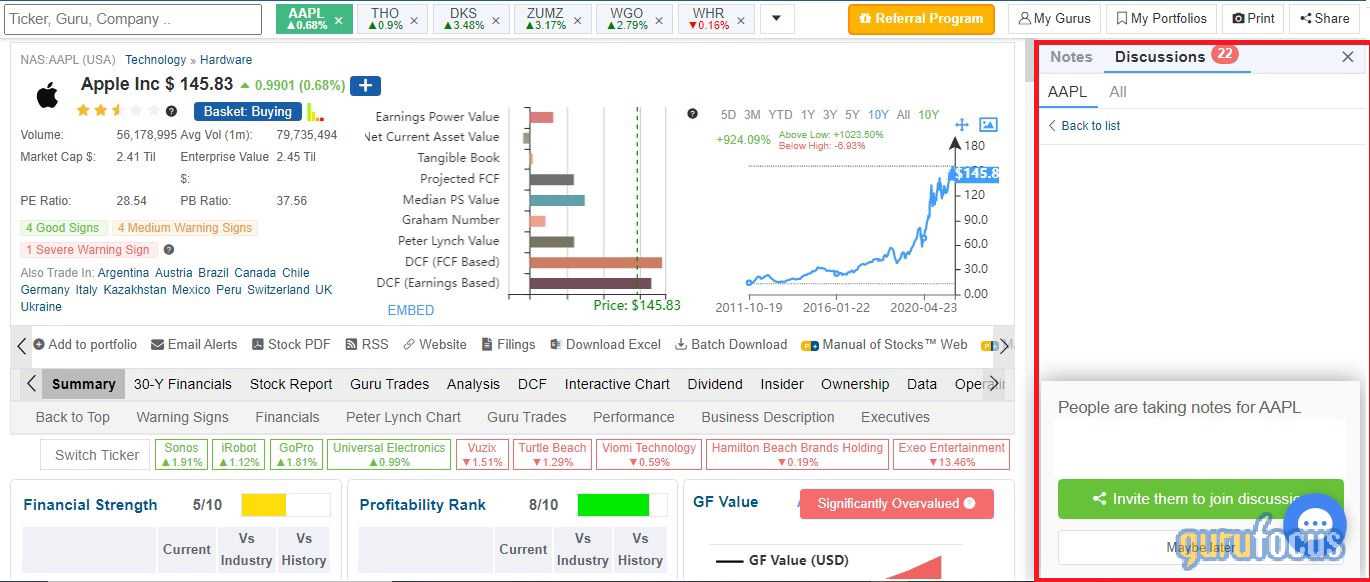Open Batch Download
Viewport: 1370px width, 582px height.
point(730,344)
